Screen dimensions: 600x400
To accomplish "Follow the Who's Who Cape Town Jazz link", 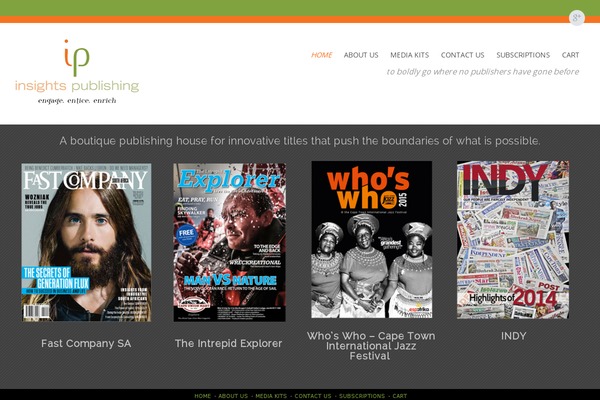I will click(371, 346).
